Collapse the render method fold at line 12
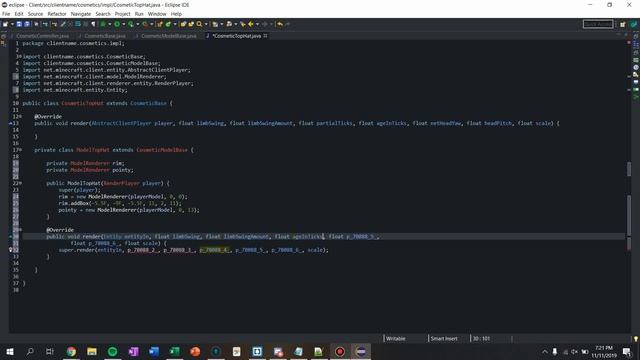The height and width of the screenshot is (360, 640). (x=20, y=116)
